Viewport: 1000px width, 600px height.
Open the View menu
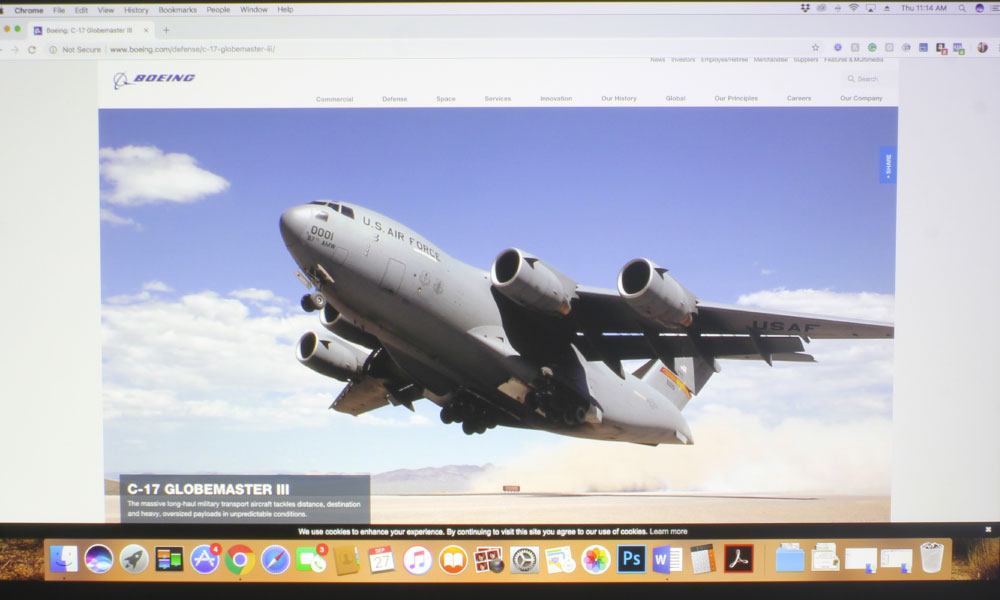[106, 10]
